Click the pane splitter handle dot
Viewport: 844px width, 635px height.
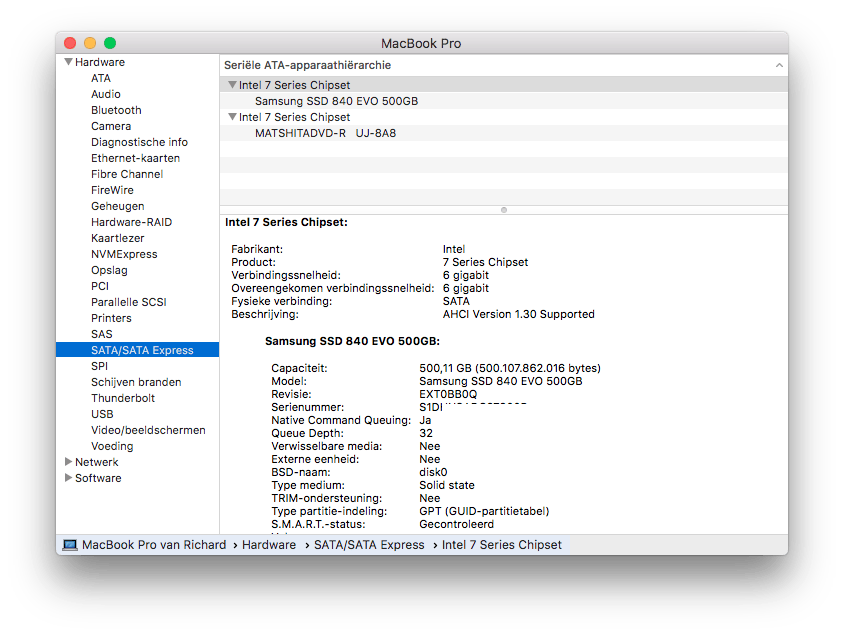pos(504,210)
